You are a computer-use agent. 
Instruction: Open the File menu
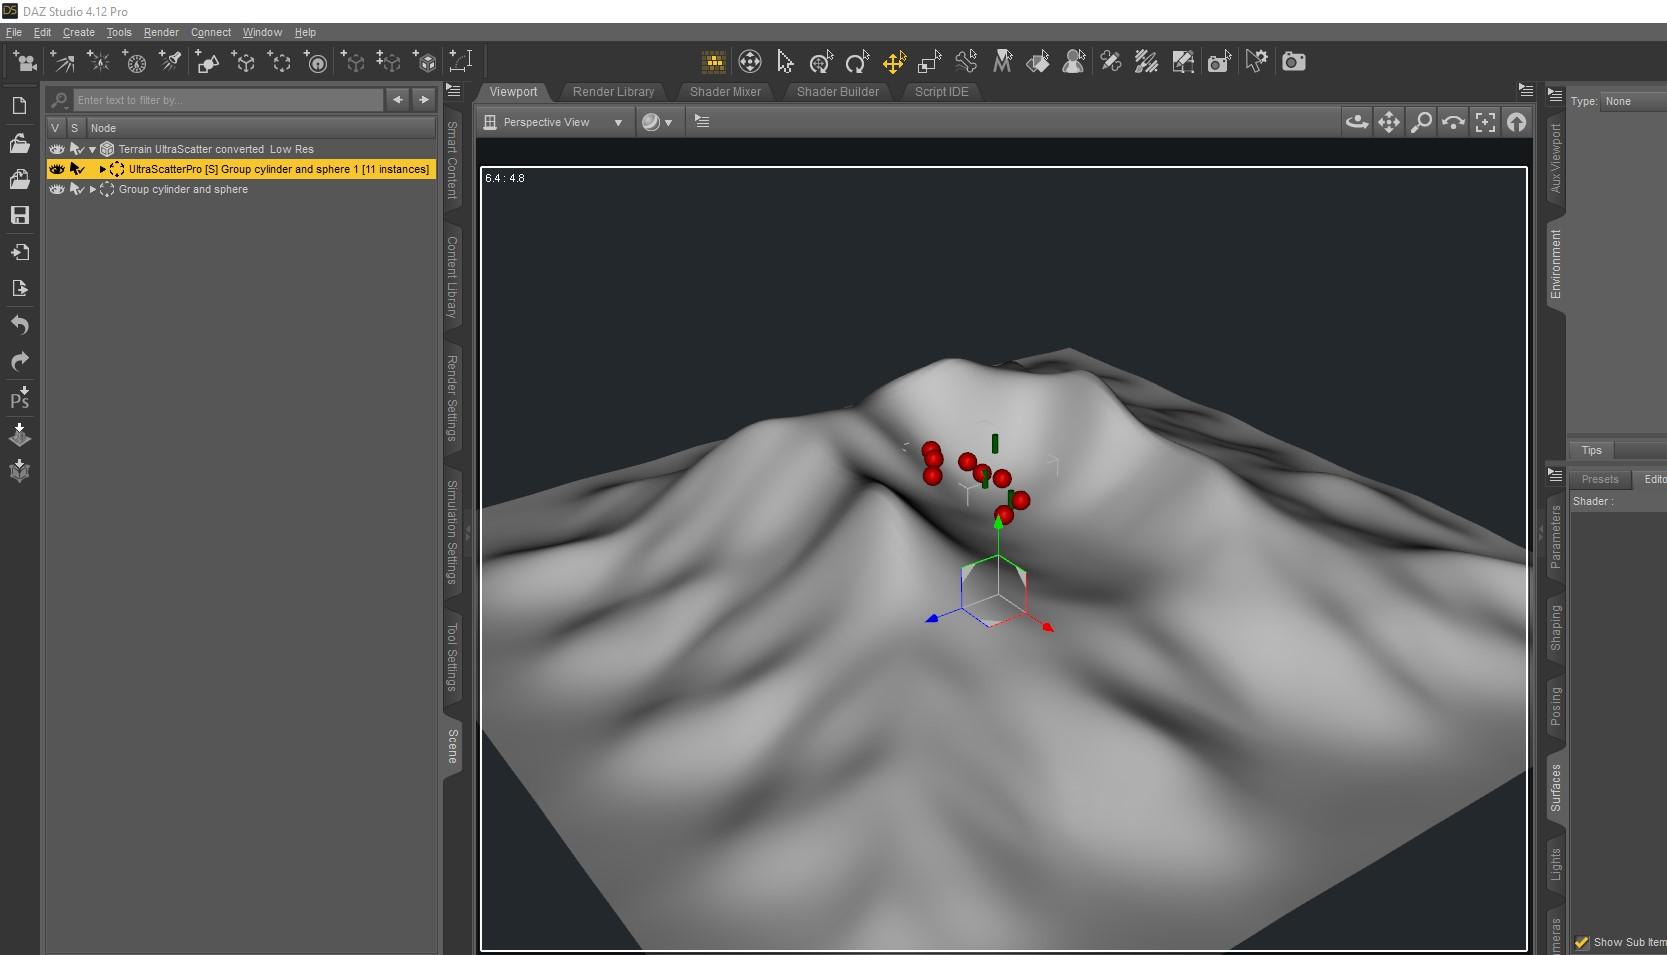click(x=14, y=32)
